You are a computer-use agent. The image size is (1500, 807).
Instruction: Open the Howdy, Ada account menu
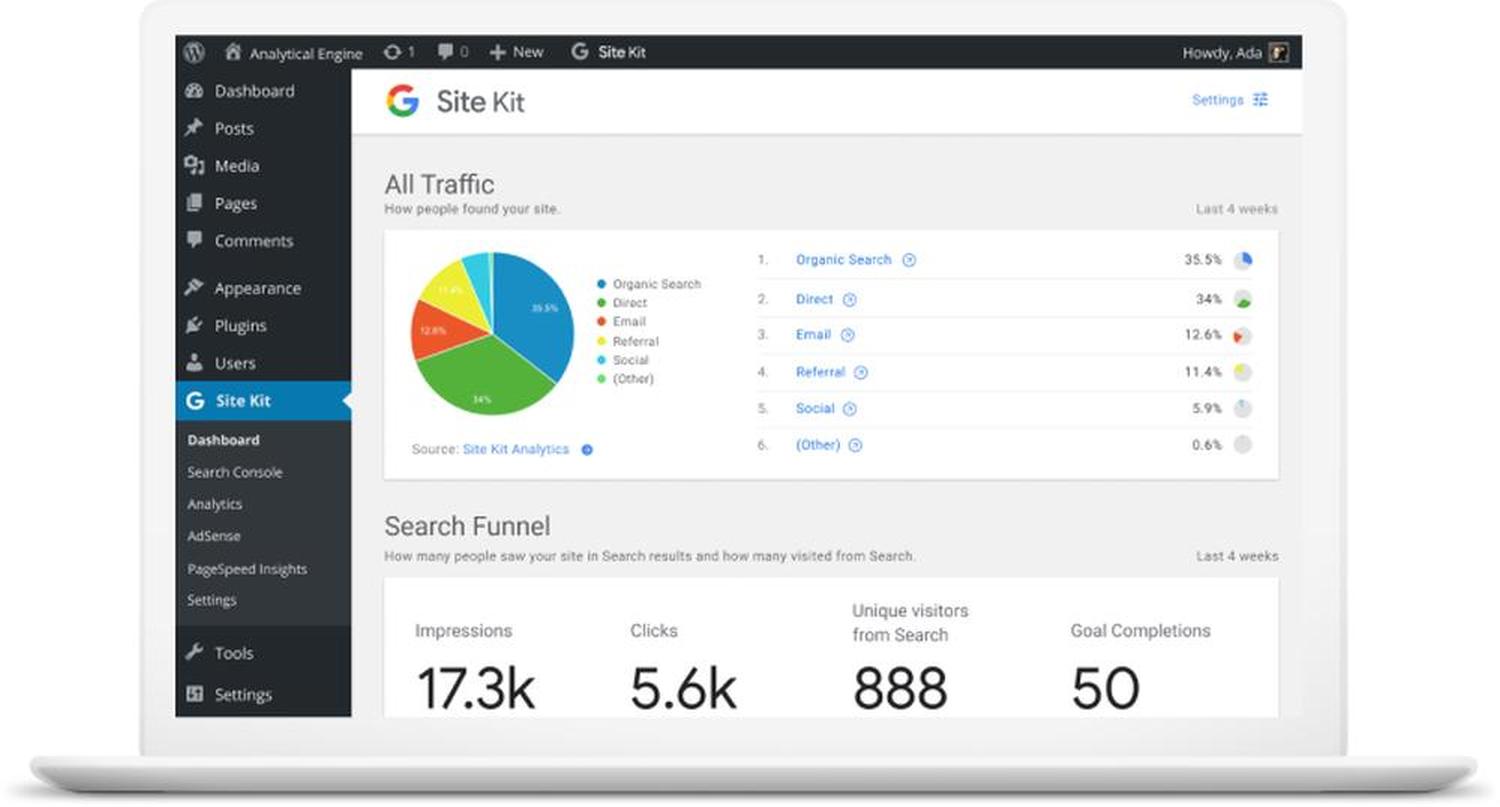[x=1222, y=53]
